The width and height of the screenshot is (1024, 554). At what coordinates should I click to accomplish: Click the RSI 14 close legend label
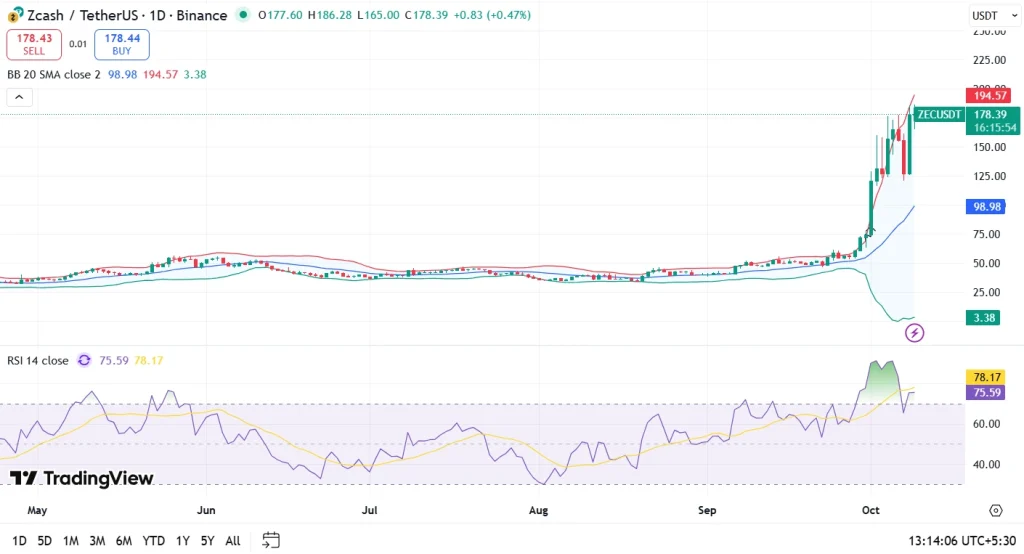39,361
